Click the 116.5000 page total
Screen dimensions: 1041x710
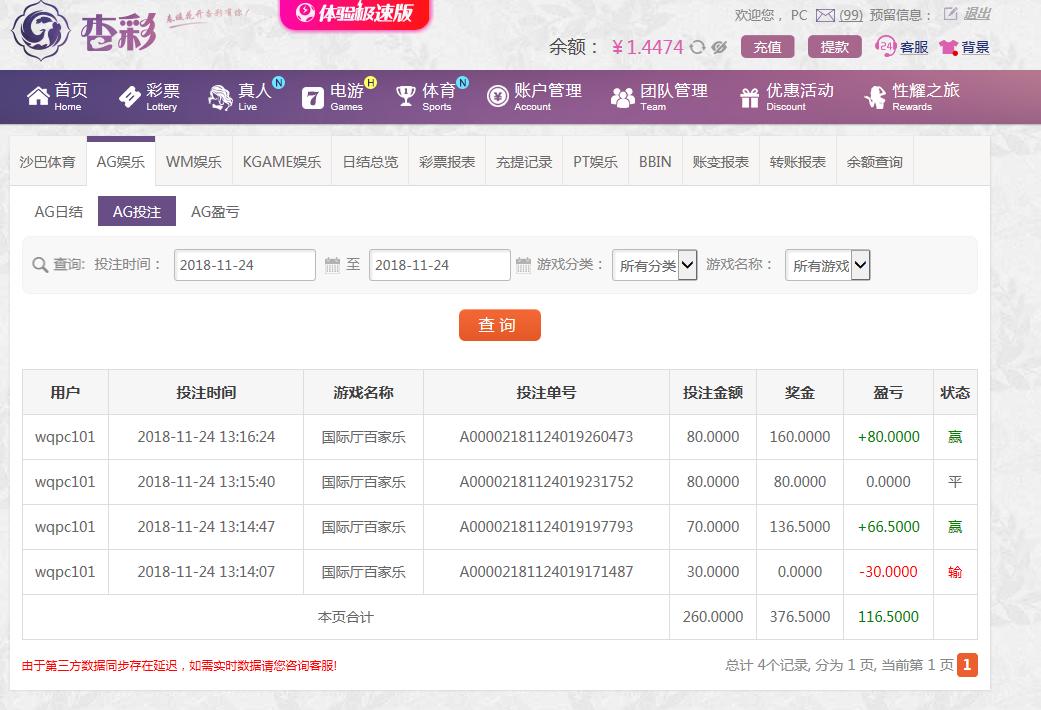click(888, 617)
